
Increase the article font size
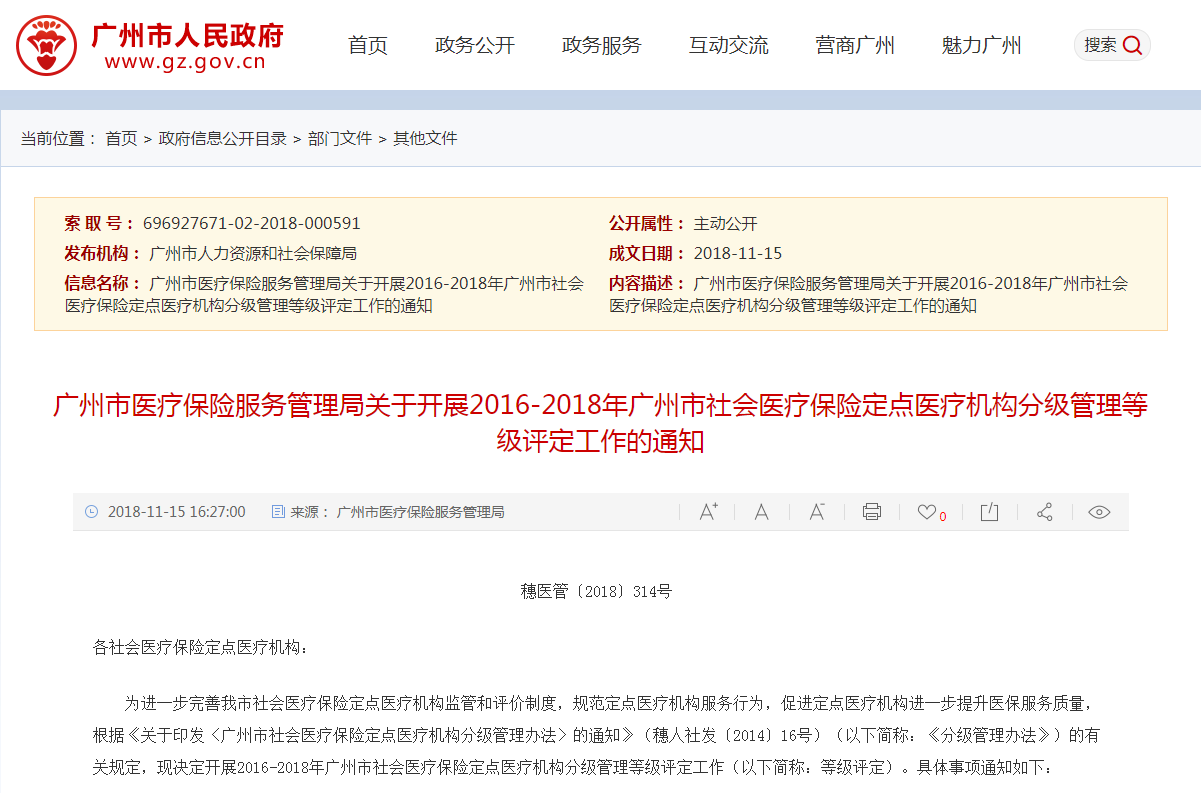pos(709,511)
